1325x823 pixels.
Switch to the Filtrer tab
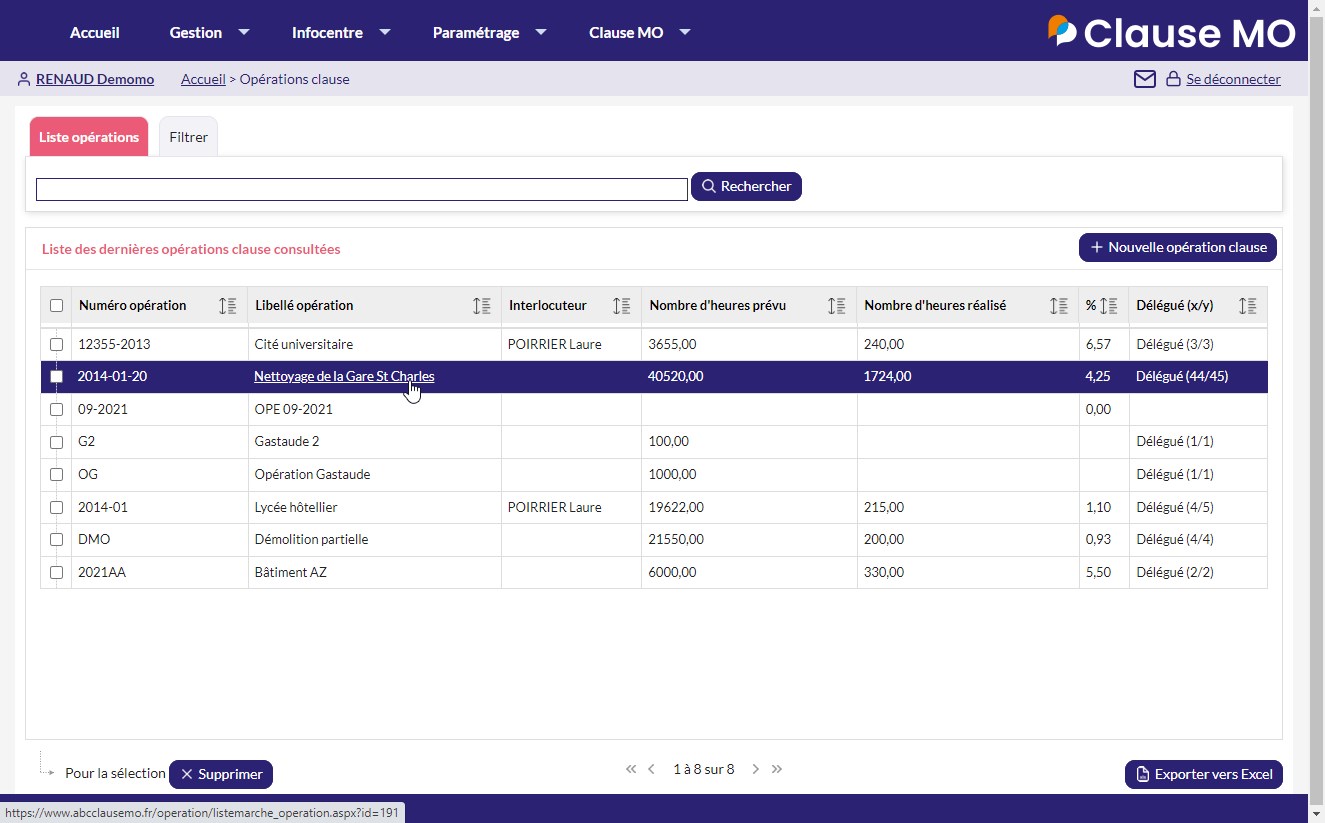pyautogui.click(x=189, y=137)
